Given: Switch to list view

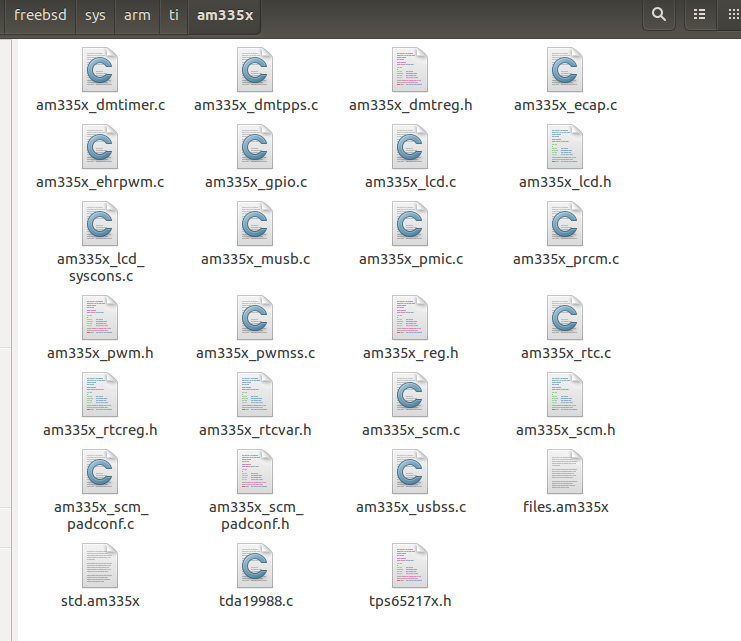Looking at the screenshot, I should tap(699, 15).
